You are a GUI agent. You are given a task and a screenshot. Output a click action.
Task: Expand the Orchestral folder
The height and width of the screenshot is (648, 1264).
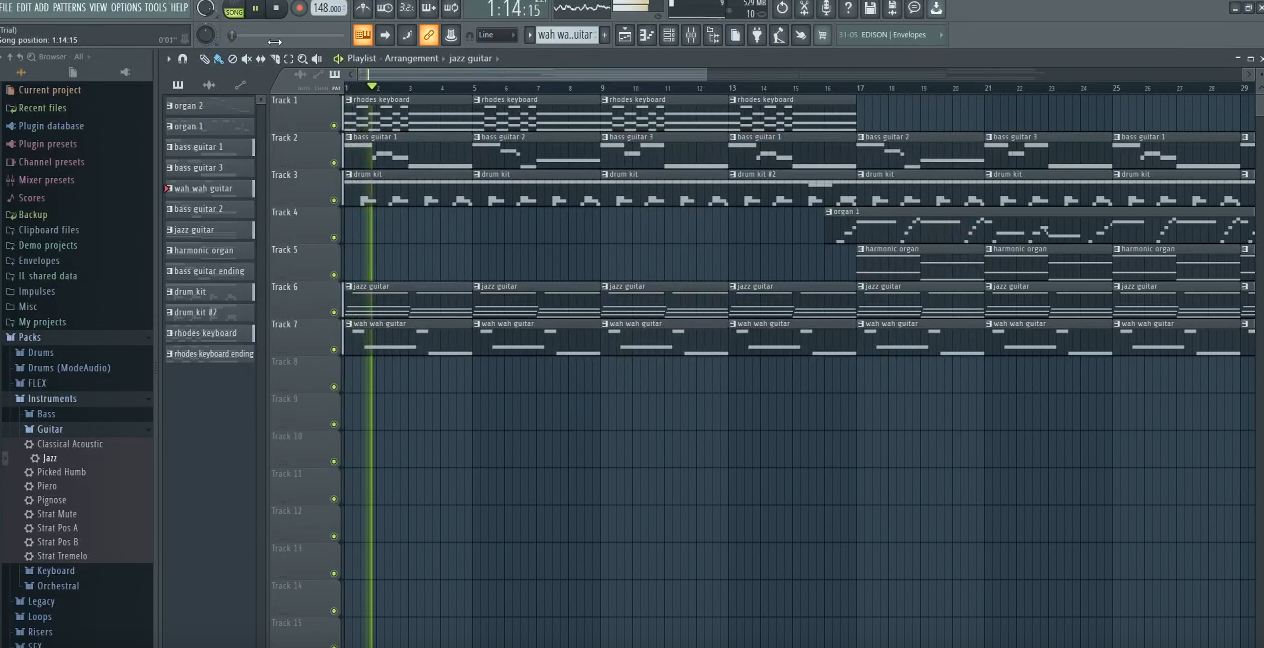[57, 586]
